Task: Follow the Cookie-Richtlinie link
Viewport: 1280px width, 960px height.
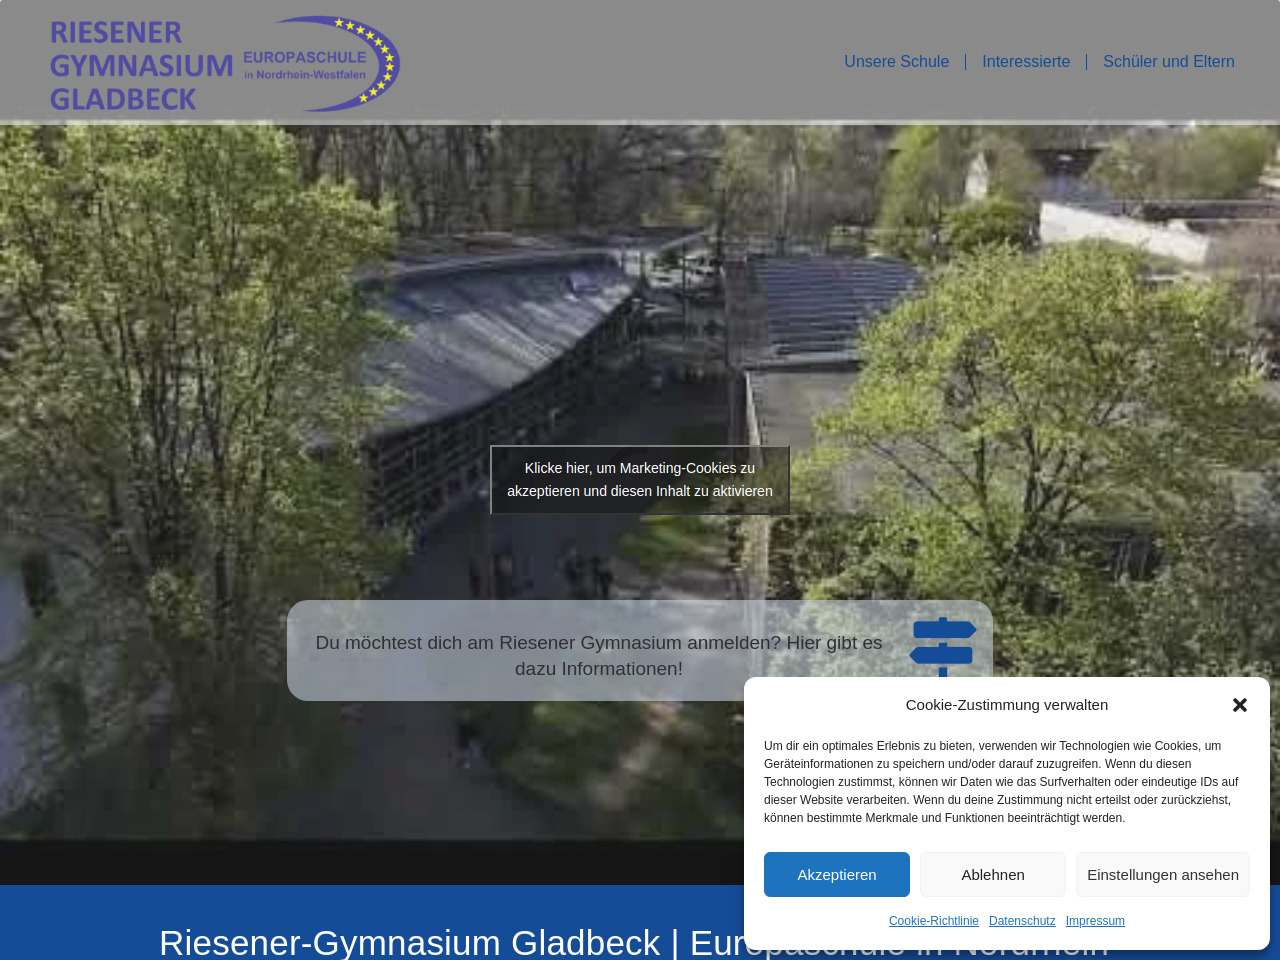Action: coord(933,921)
